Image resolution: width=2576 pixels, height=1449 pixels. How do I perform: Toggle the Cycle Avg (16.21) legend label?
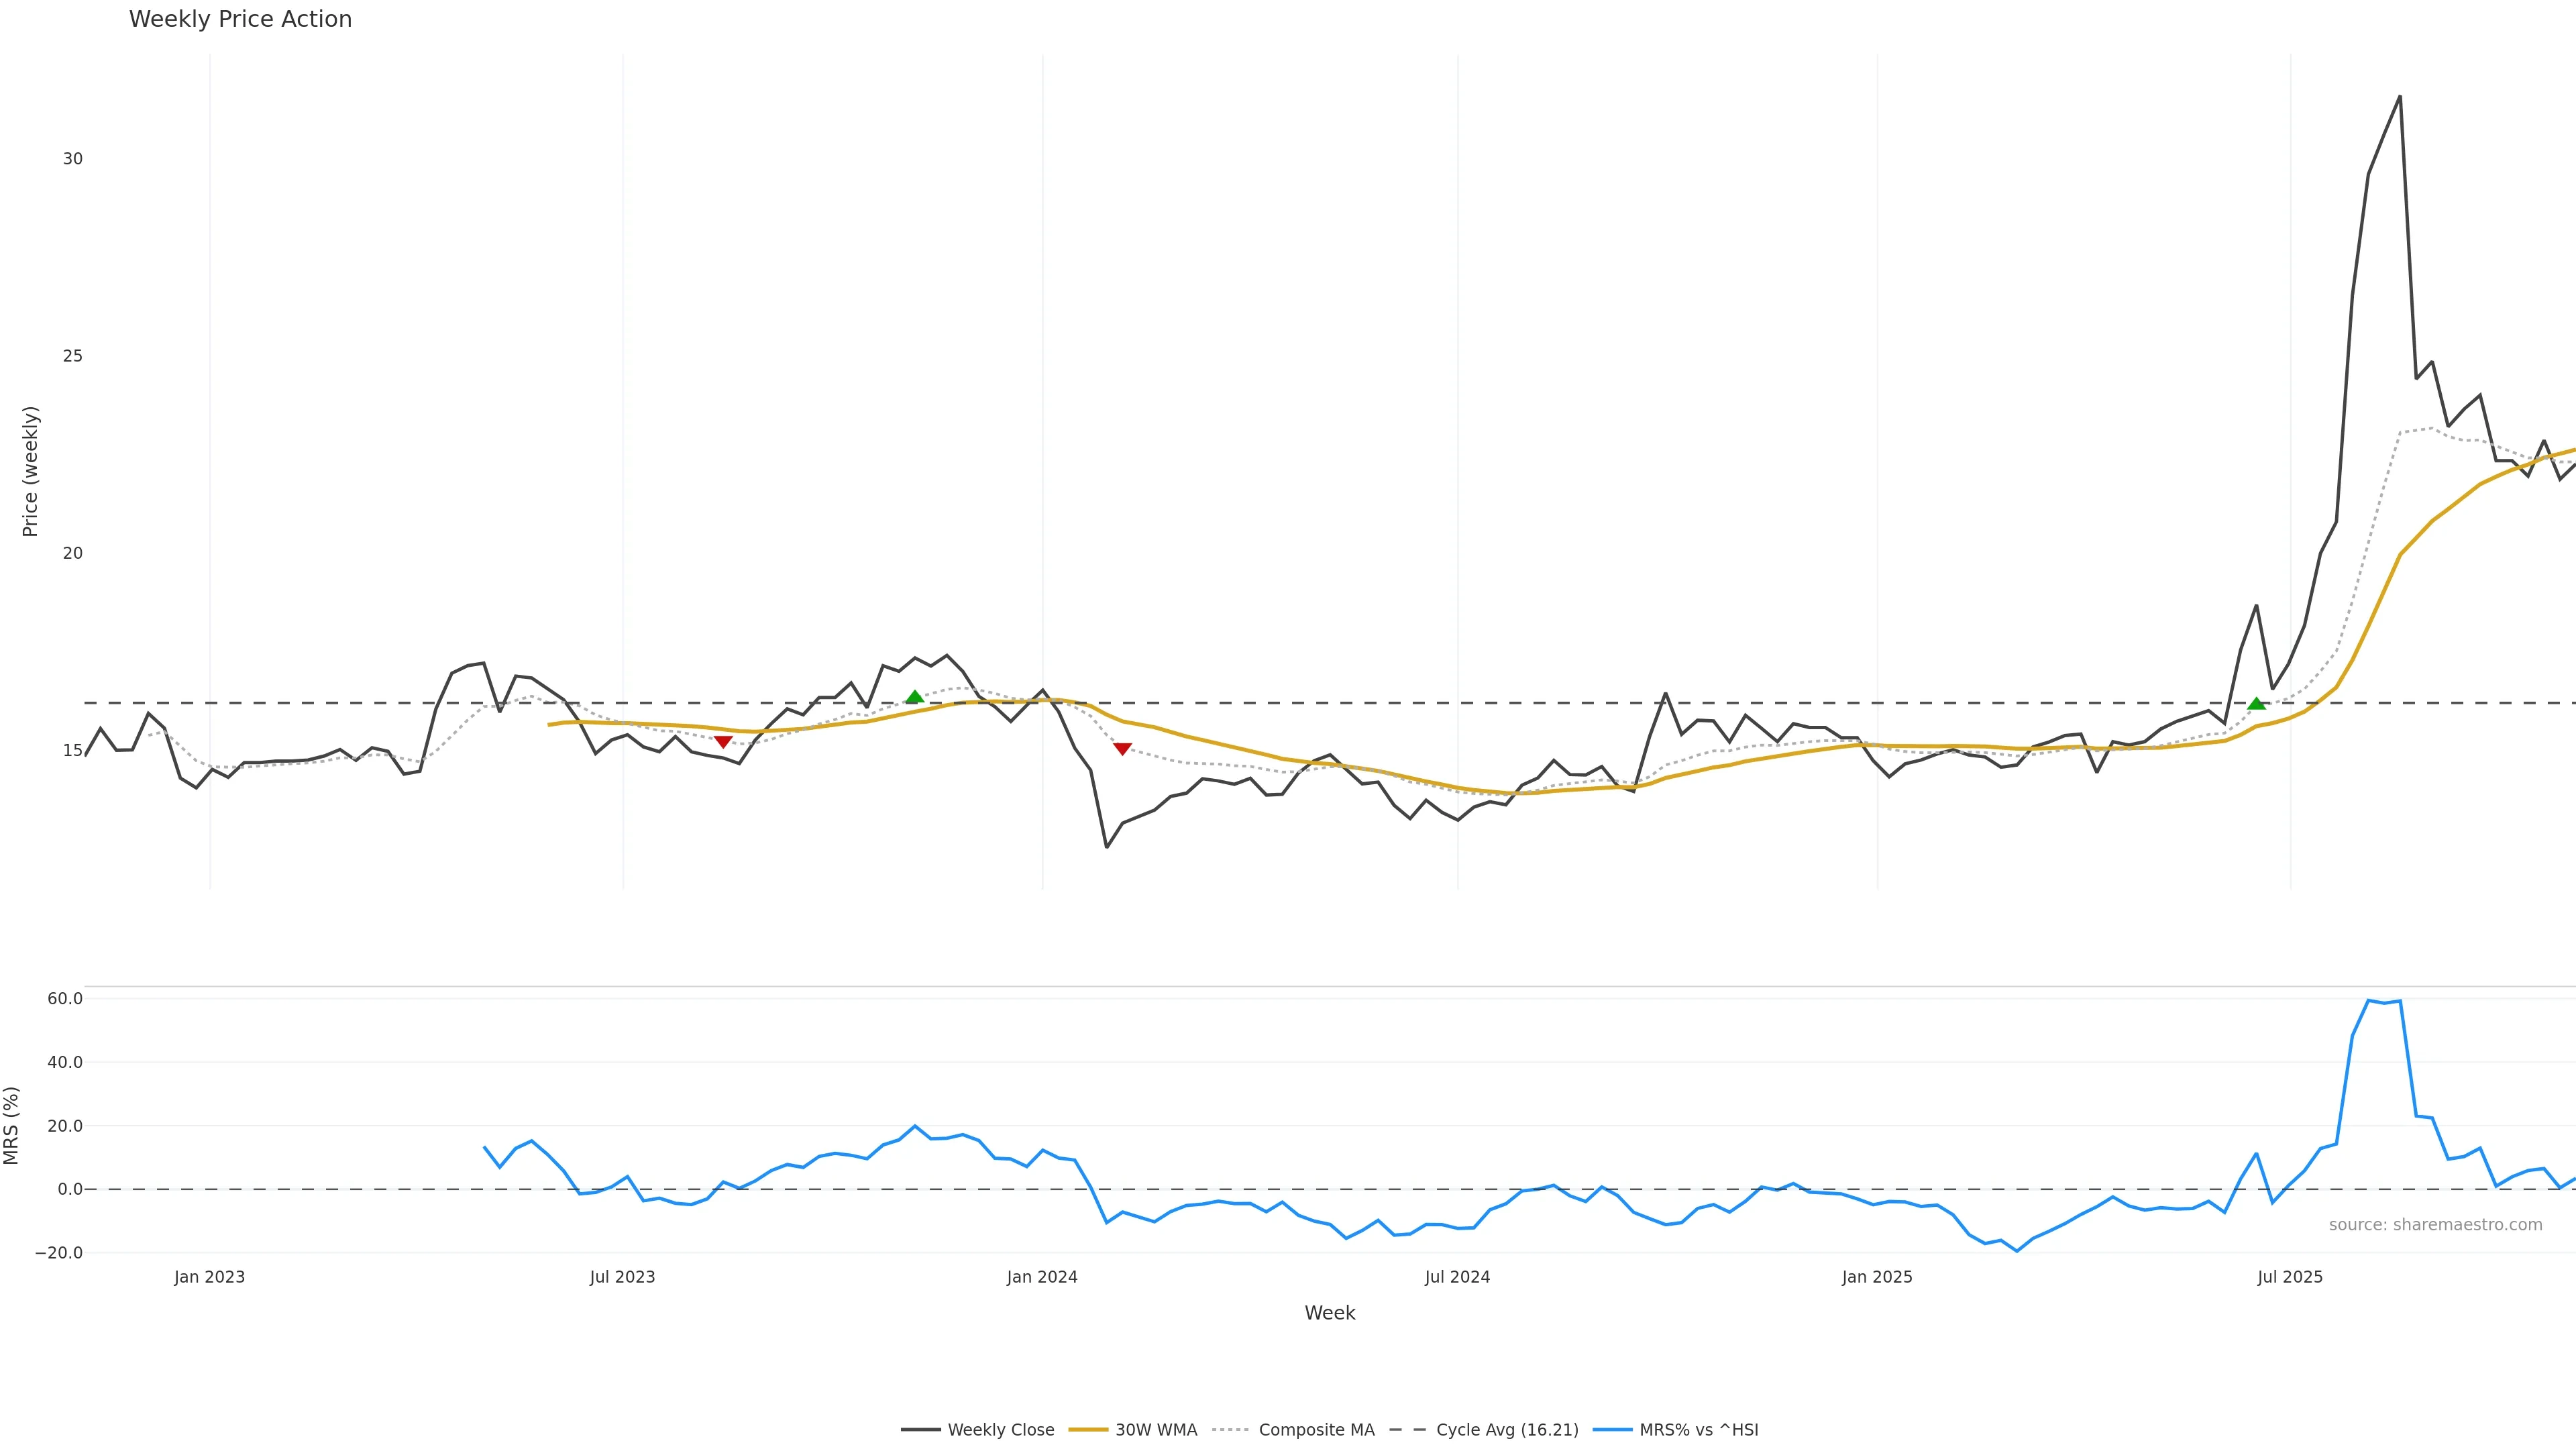tap(1507, 1430)
